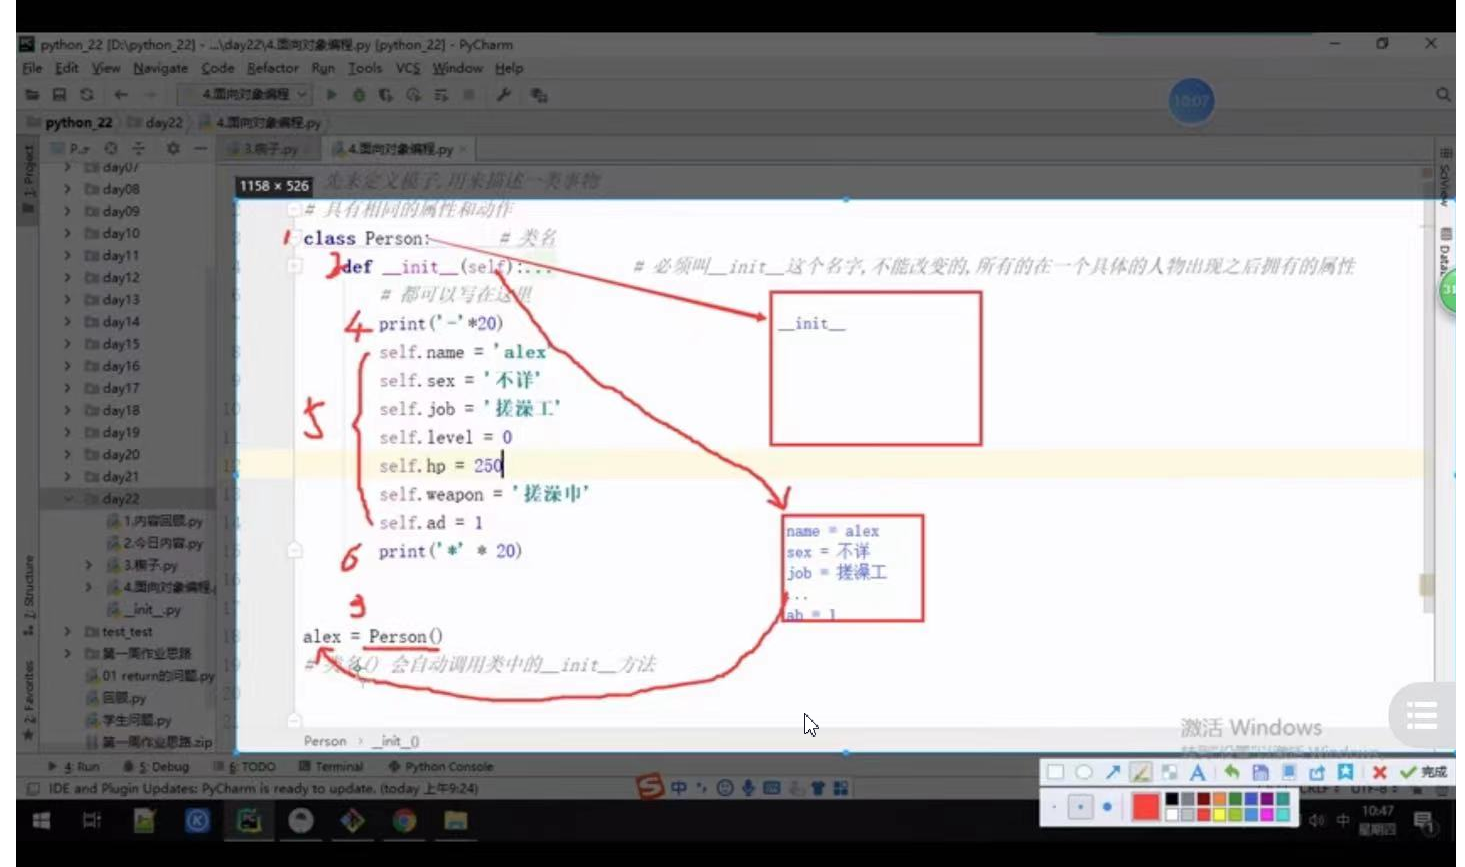Select the arrow annotation tool
The image size is (1465, 867).
[x=1113, y=772]
